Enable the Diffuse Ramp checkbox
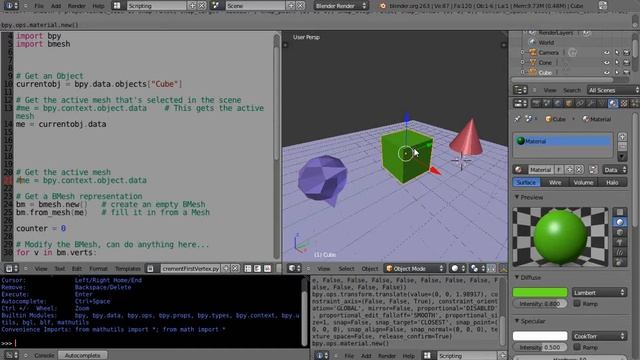This screenshot has height=360, width=640. pos(577,303)
